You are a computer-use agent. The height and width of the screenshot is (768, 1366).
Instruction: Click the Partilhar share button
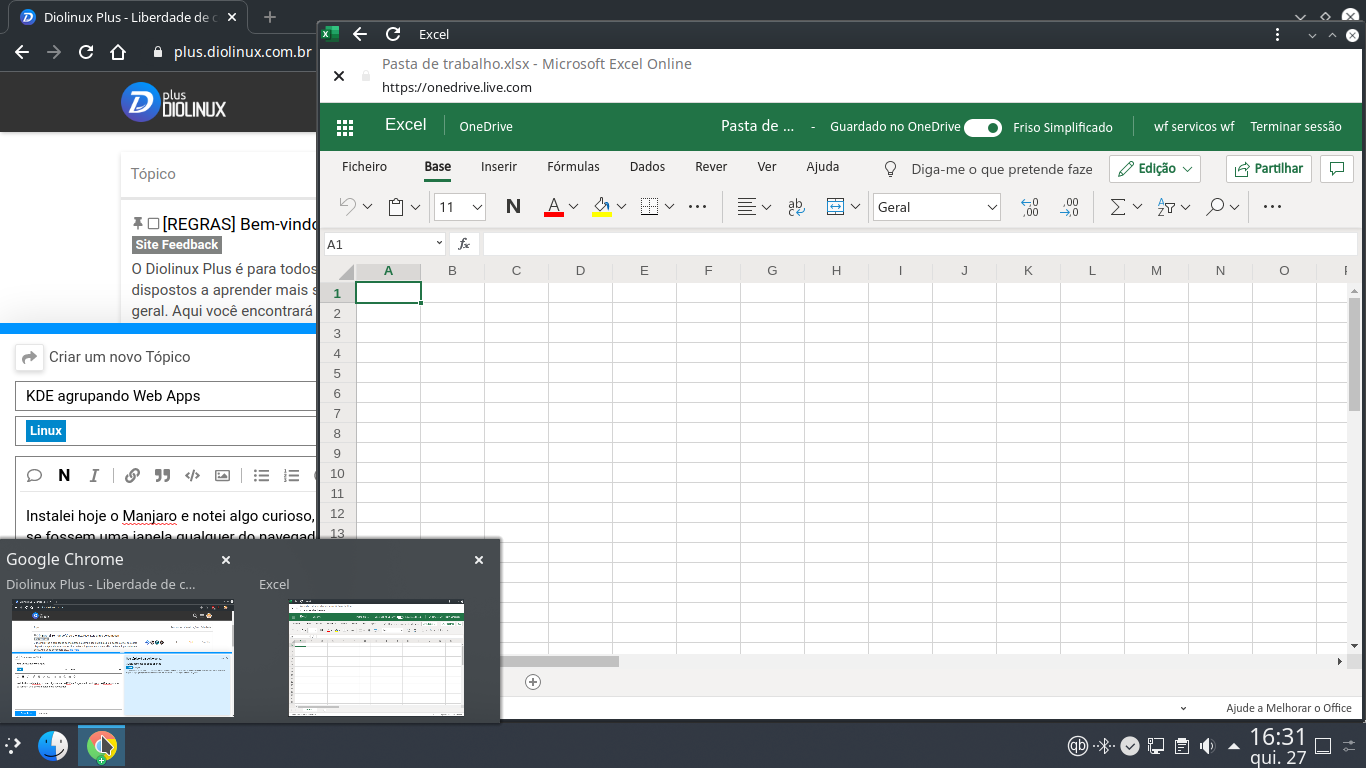[1268, 169]
